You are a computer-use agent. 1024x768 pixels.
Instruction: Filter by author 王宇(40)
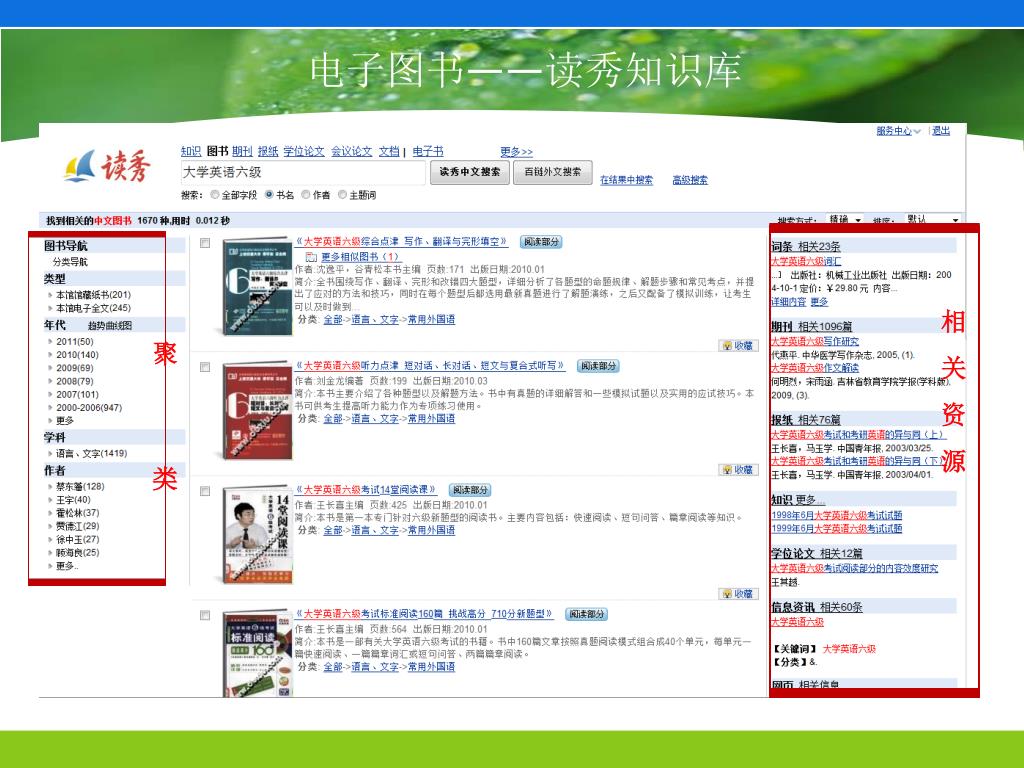tap(73, 500)
